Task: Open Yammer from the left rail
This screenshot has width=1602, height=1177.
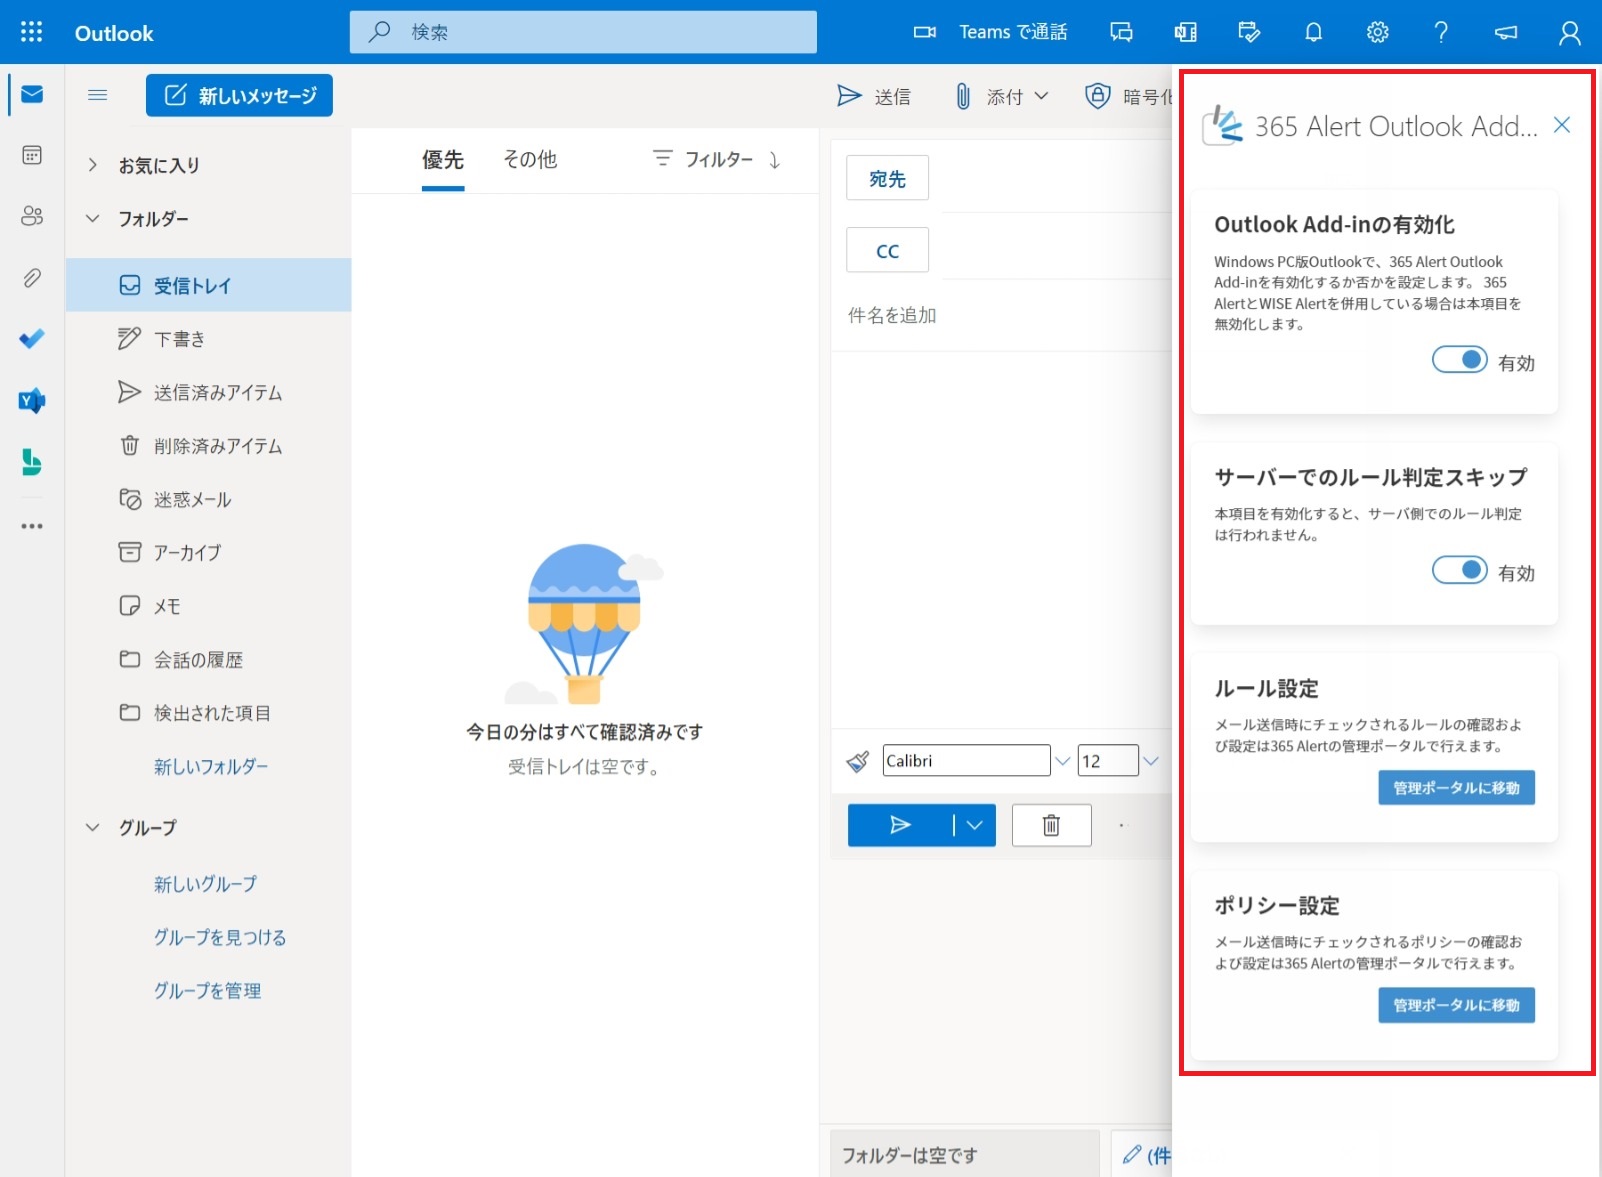Action: [x=32, y=401]
